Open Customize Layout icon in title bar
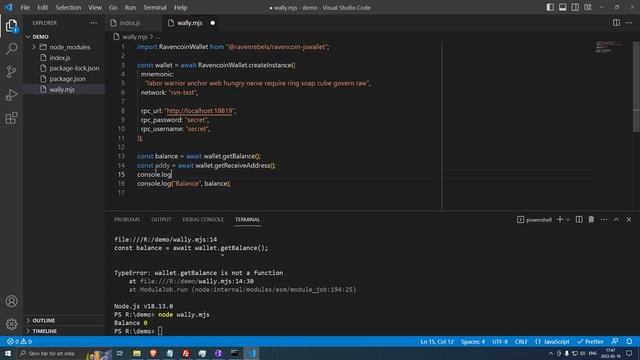The height and width of the screenshot is (360, 640). point(588,7)
